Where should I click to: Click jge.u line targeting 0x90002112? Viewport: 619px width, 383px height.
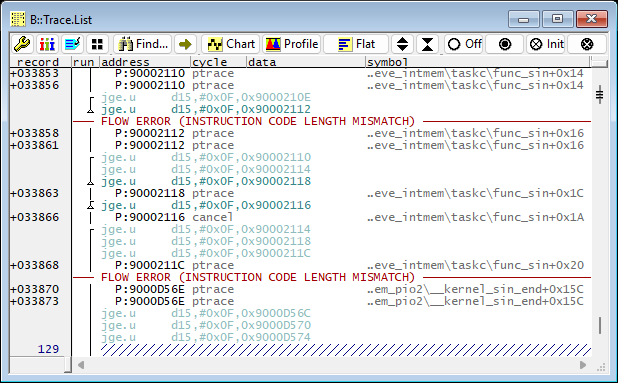pos(206,109)
